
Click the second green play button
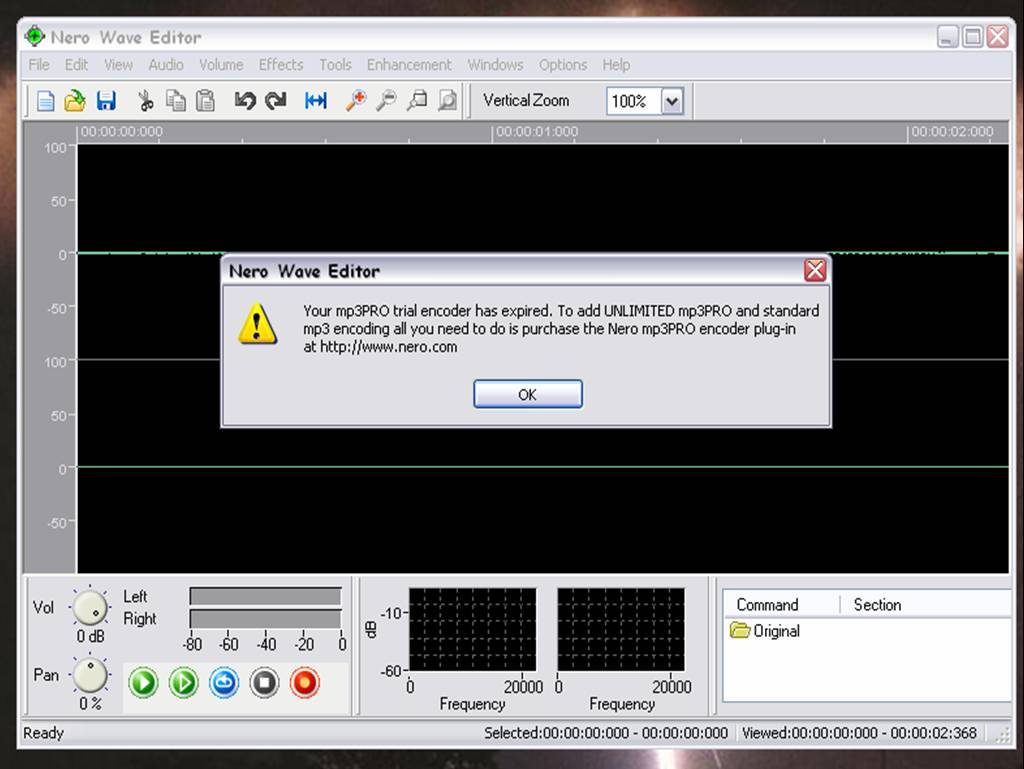coord(184,683)
